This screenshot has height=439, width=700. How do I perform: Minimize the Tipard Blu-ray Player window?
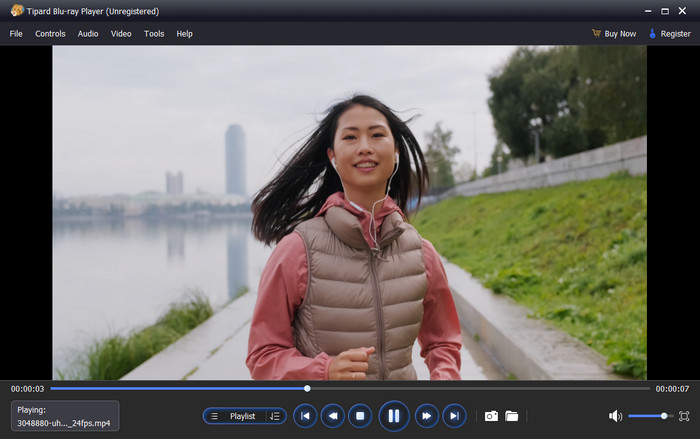tap(648, 11)
